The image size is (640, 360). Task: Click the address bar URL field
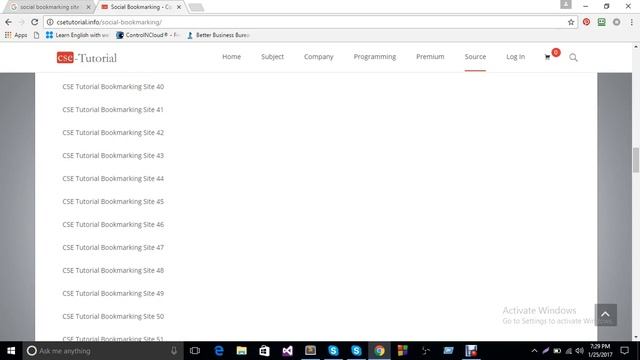coord(310,22)
